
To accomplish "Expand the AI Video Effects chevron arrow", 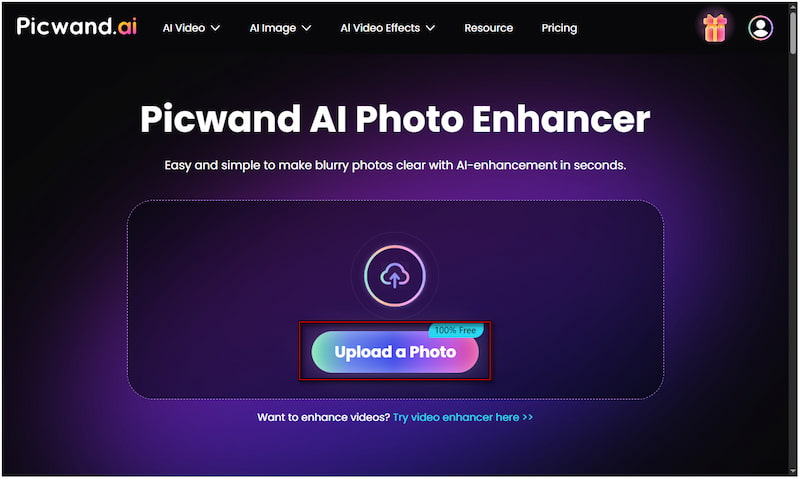I will (430, 28).
